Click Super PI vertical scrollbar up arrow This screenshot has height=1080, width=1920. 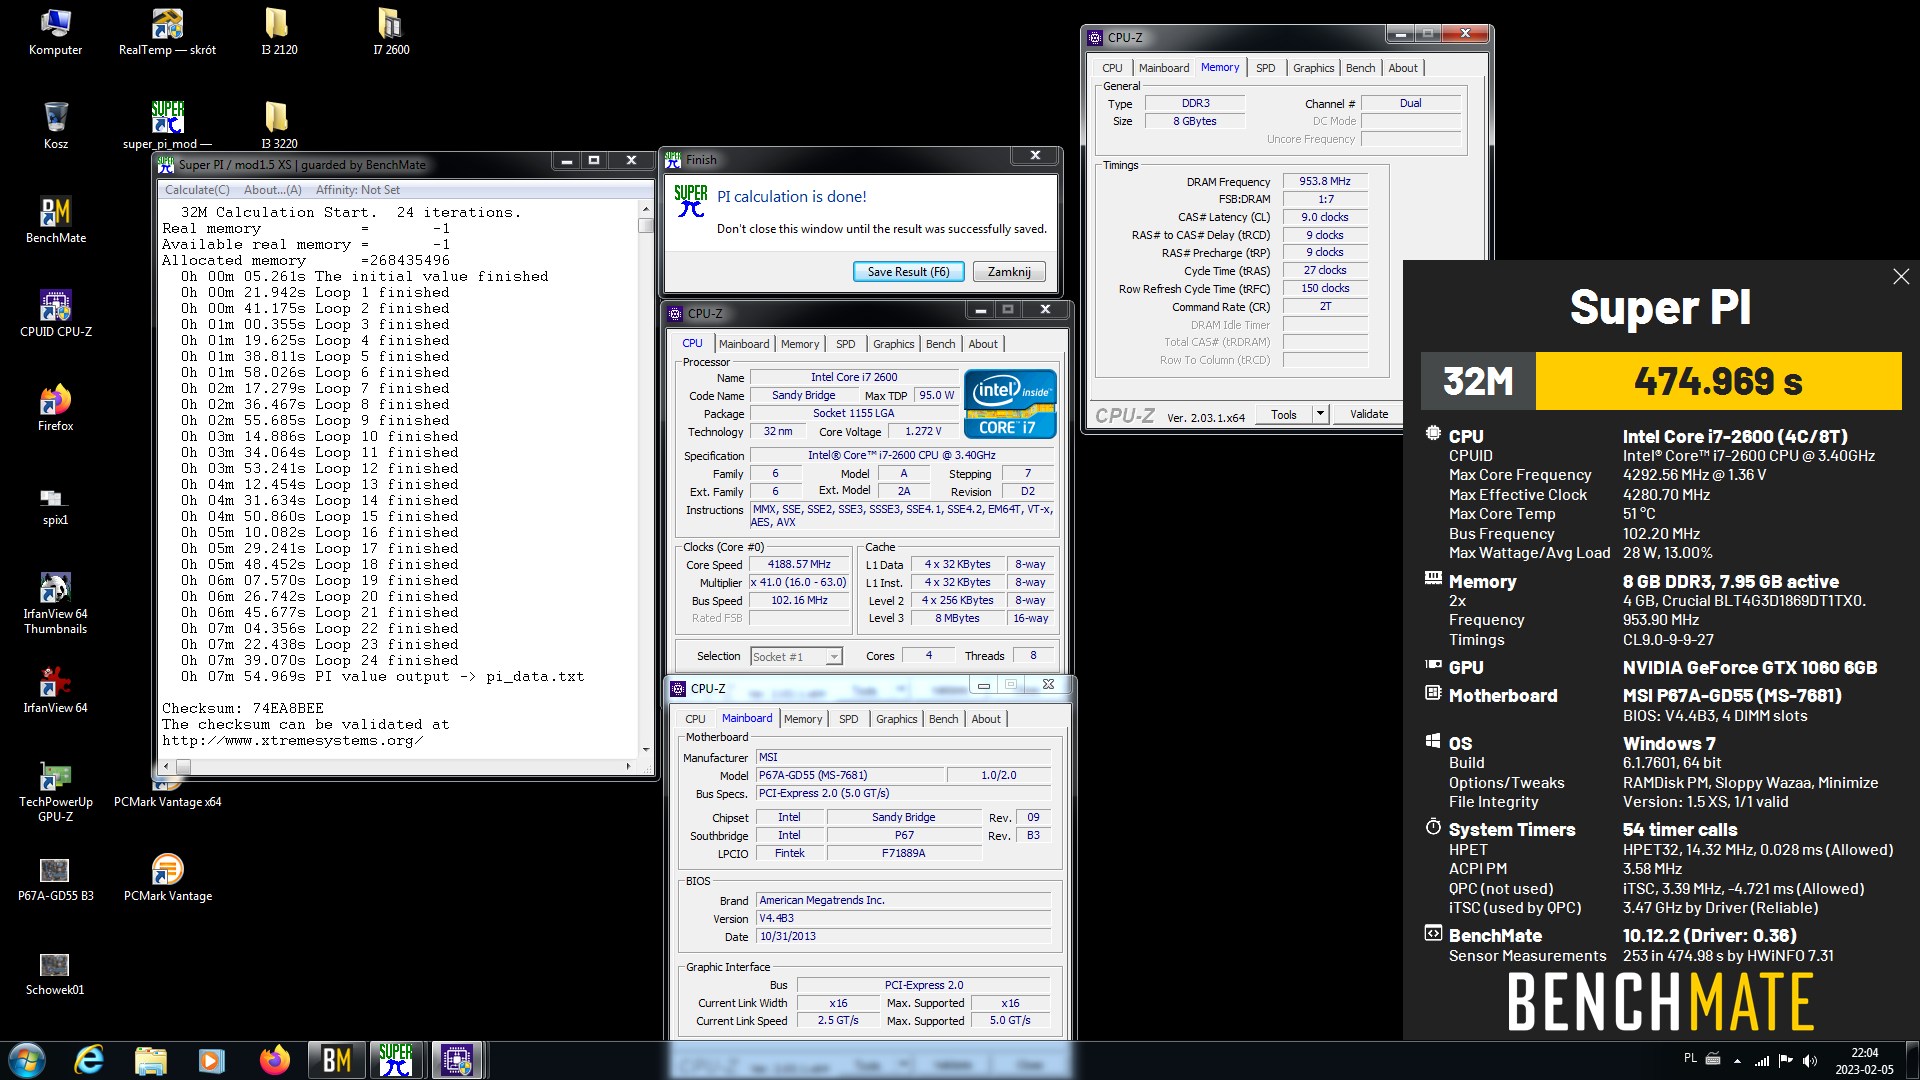pos(645,209)
